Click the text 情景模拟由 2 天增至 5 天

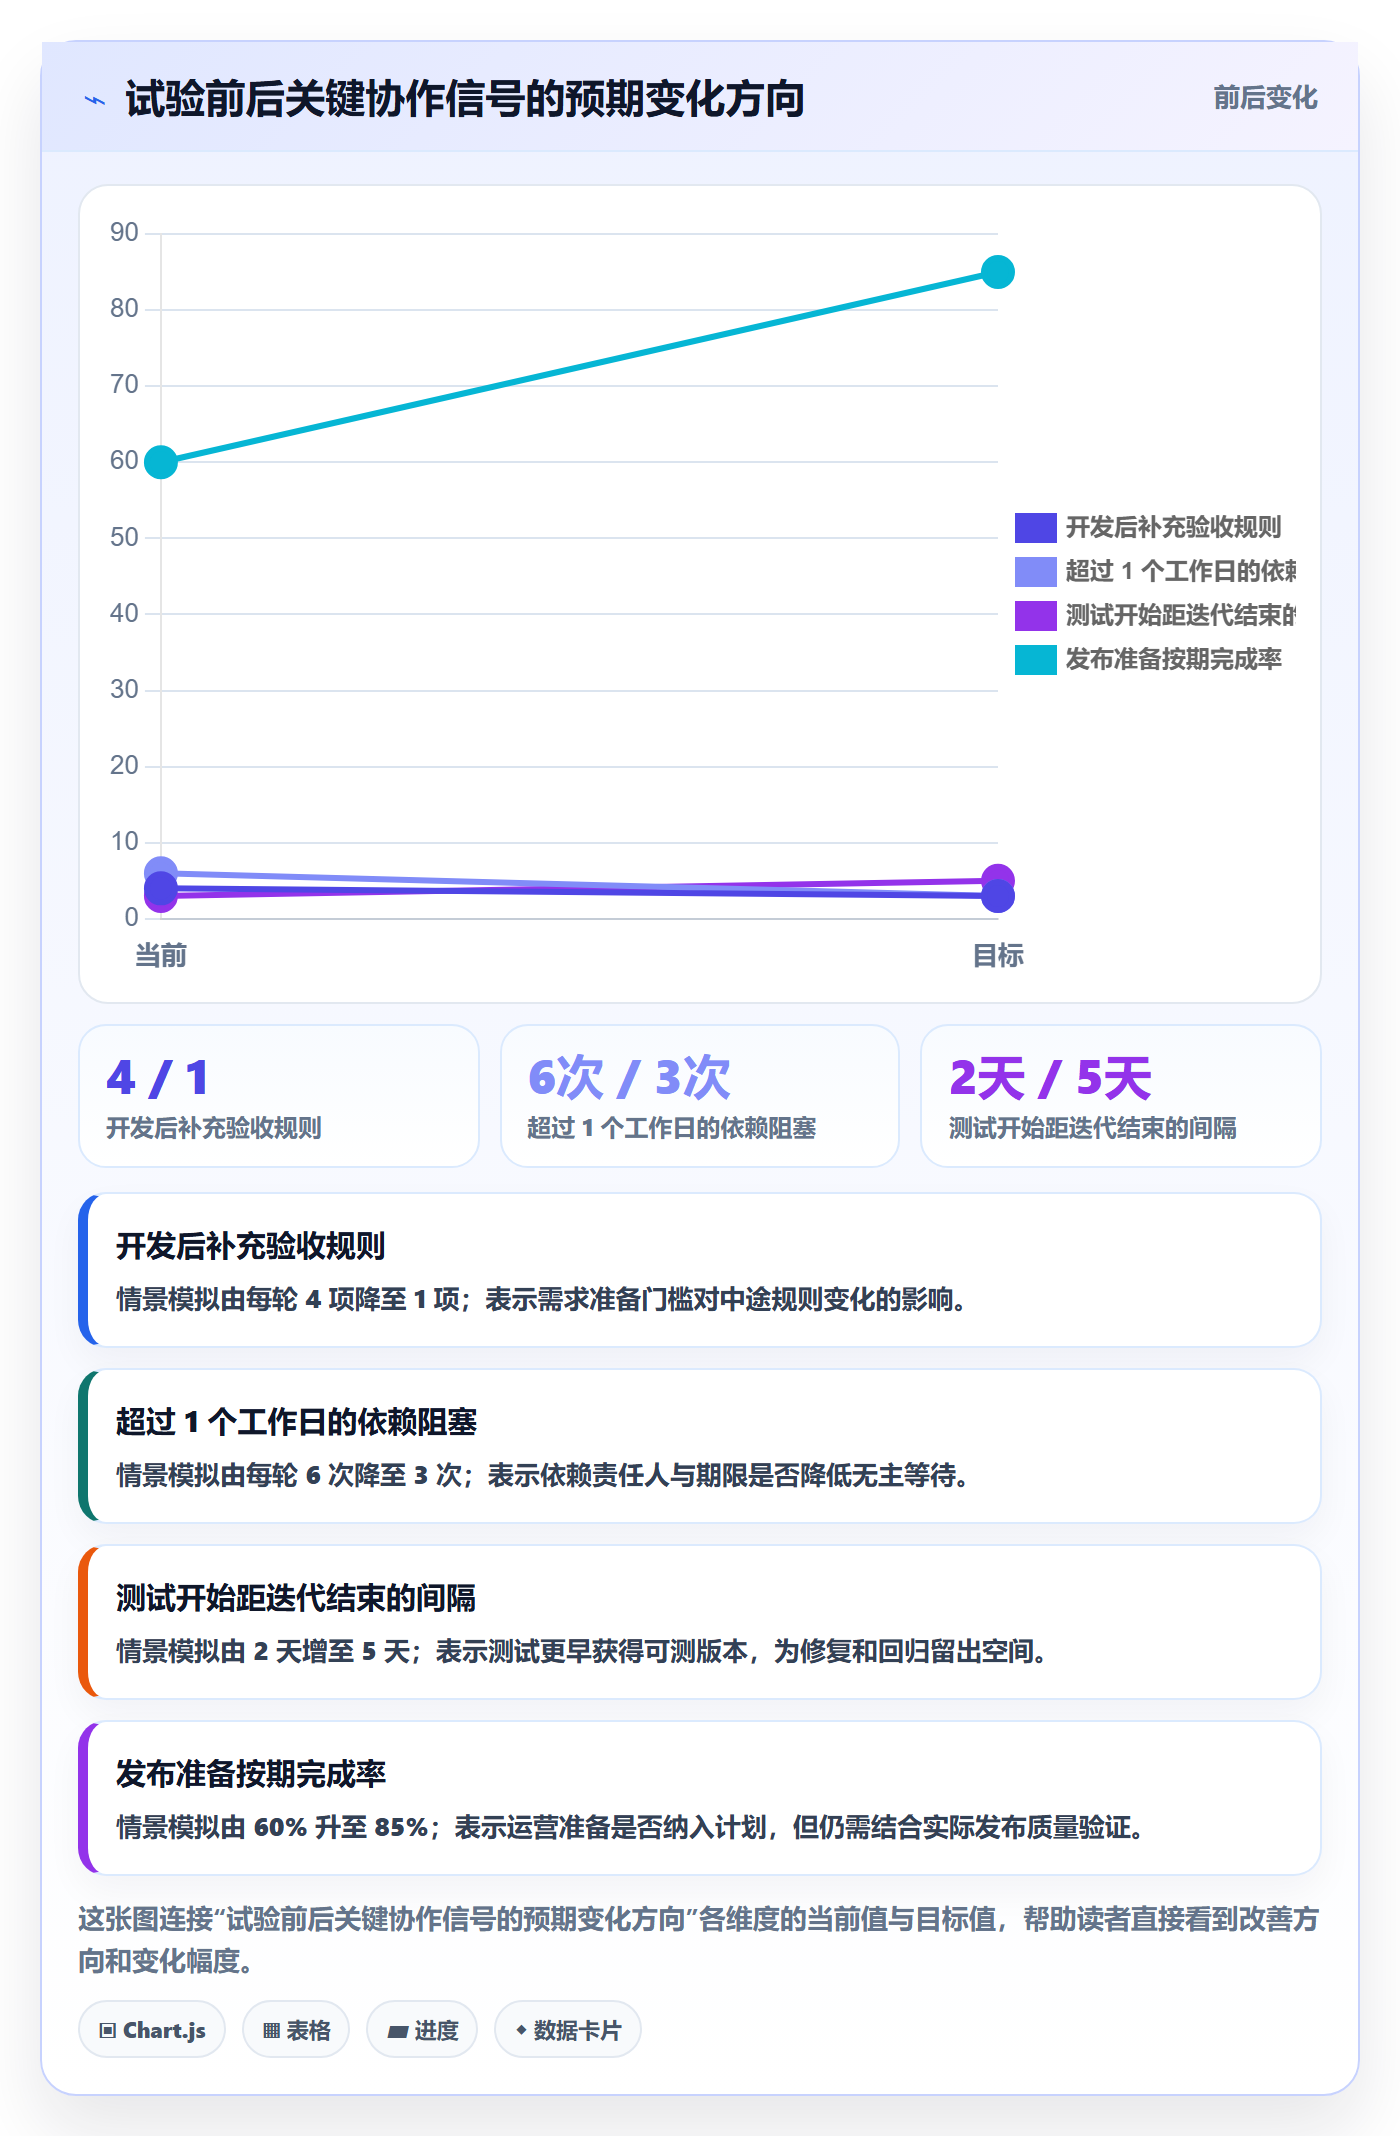263,1651
